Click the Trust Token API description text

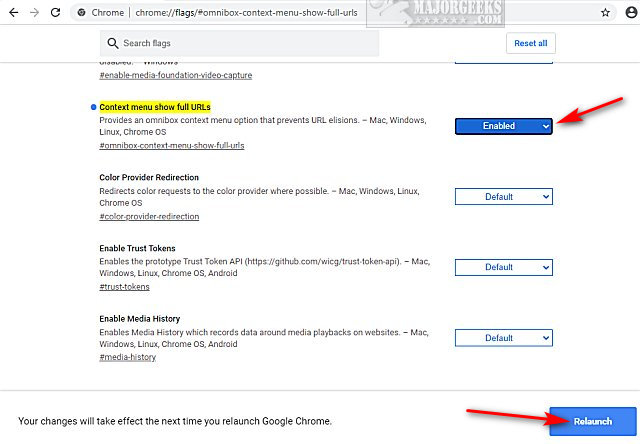[x=264, y=267]
